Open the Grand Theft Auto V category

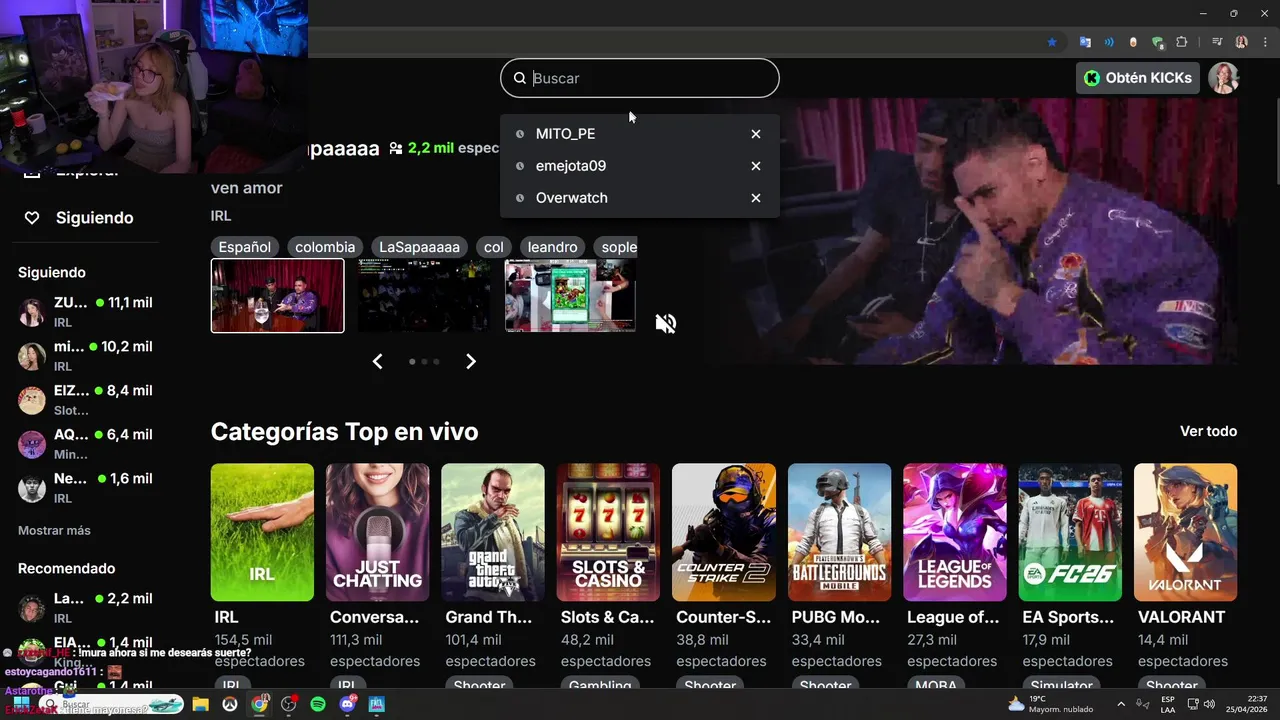pyautogui.click(x=493, y=532)
